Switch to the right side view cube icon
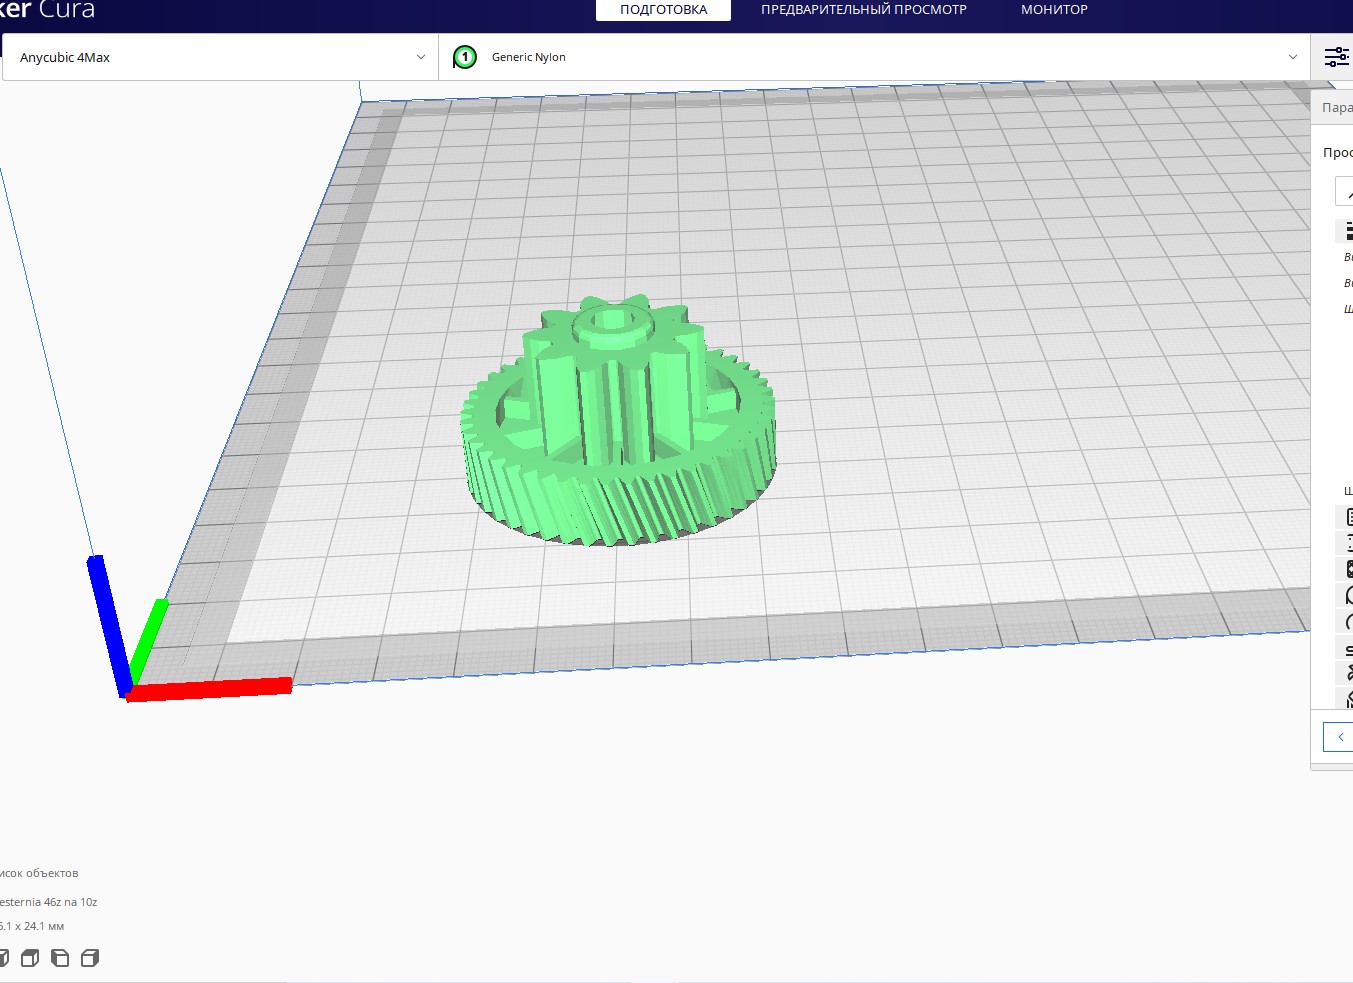 [x=90, y=958]
